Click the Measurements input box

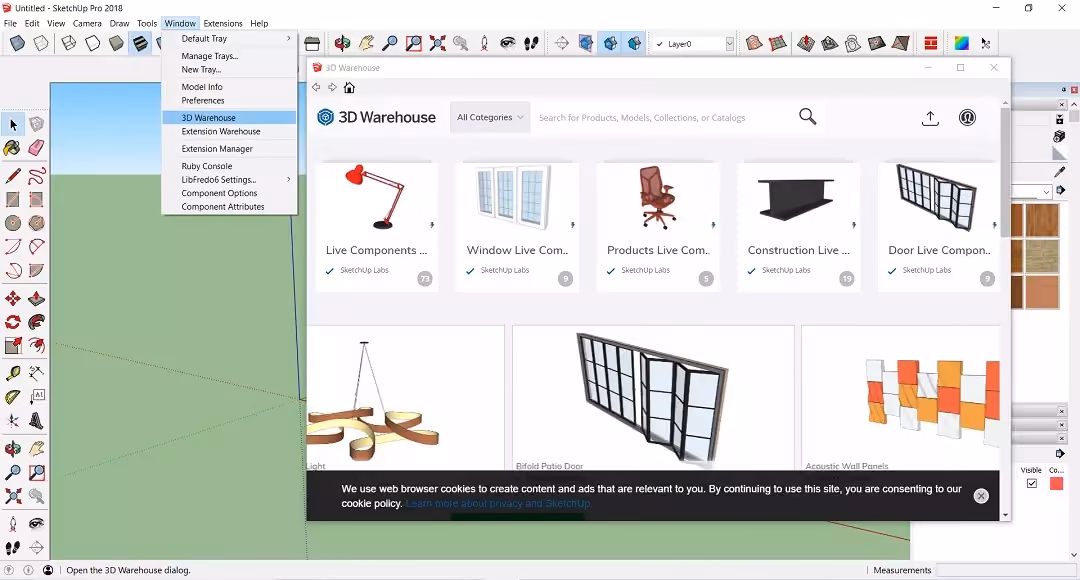[1007, 570]
